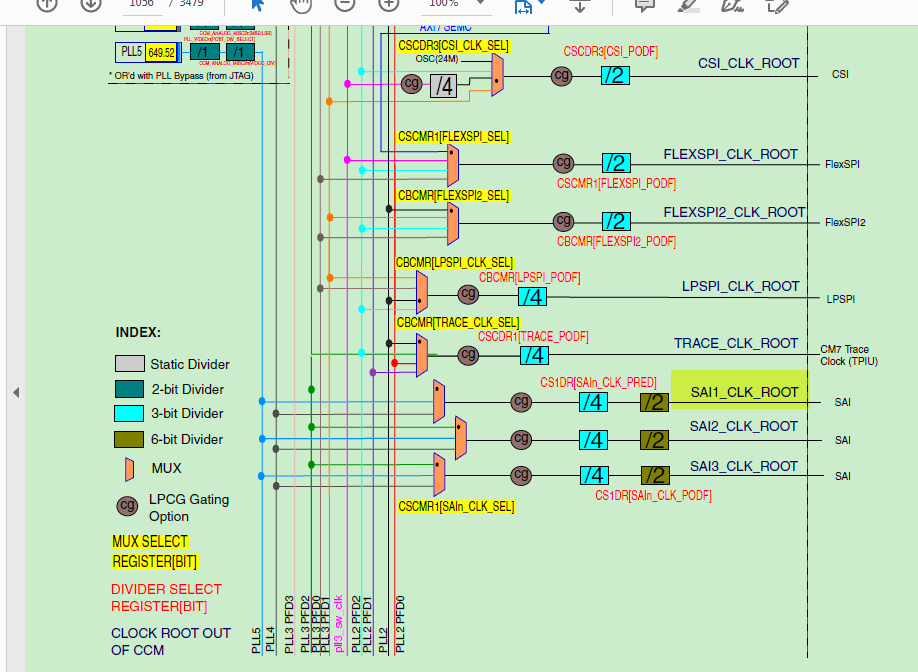Click the yellow 649.52 frequency value
This screenshot has height=672, width=918.
point(161,53)
